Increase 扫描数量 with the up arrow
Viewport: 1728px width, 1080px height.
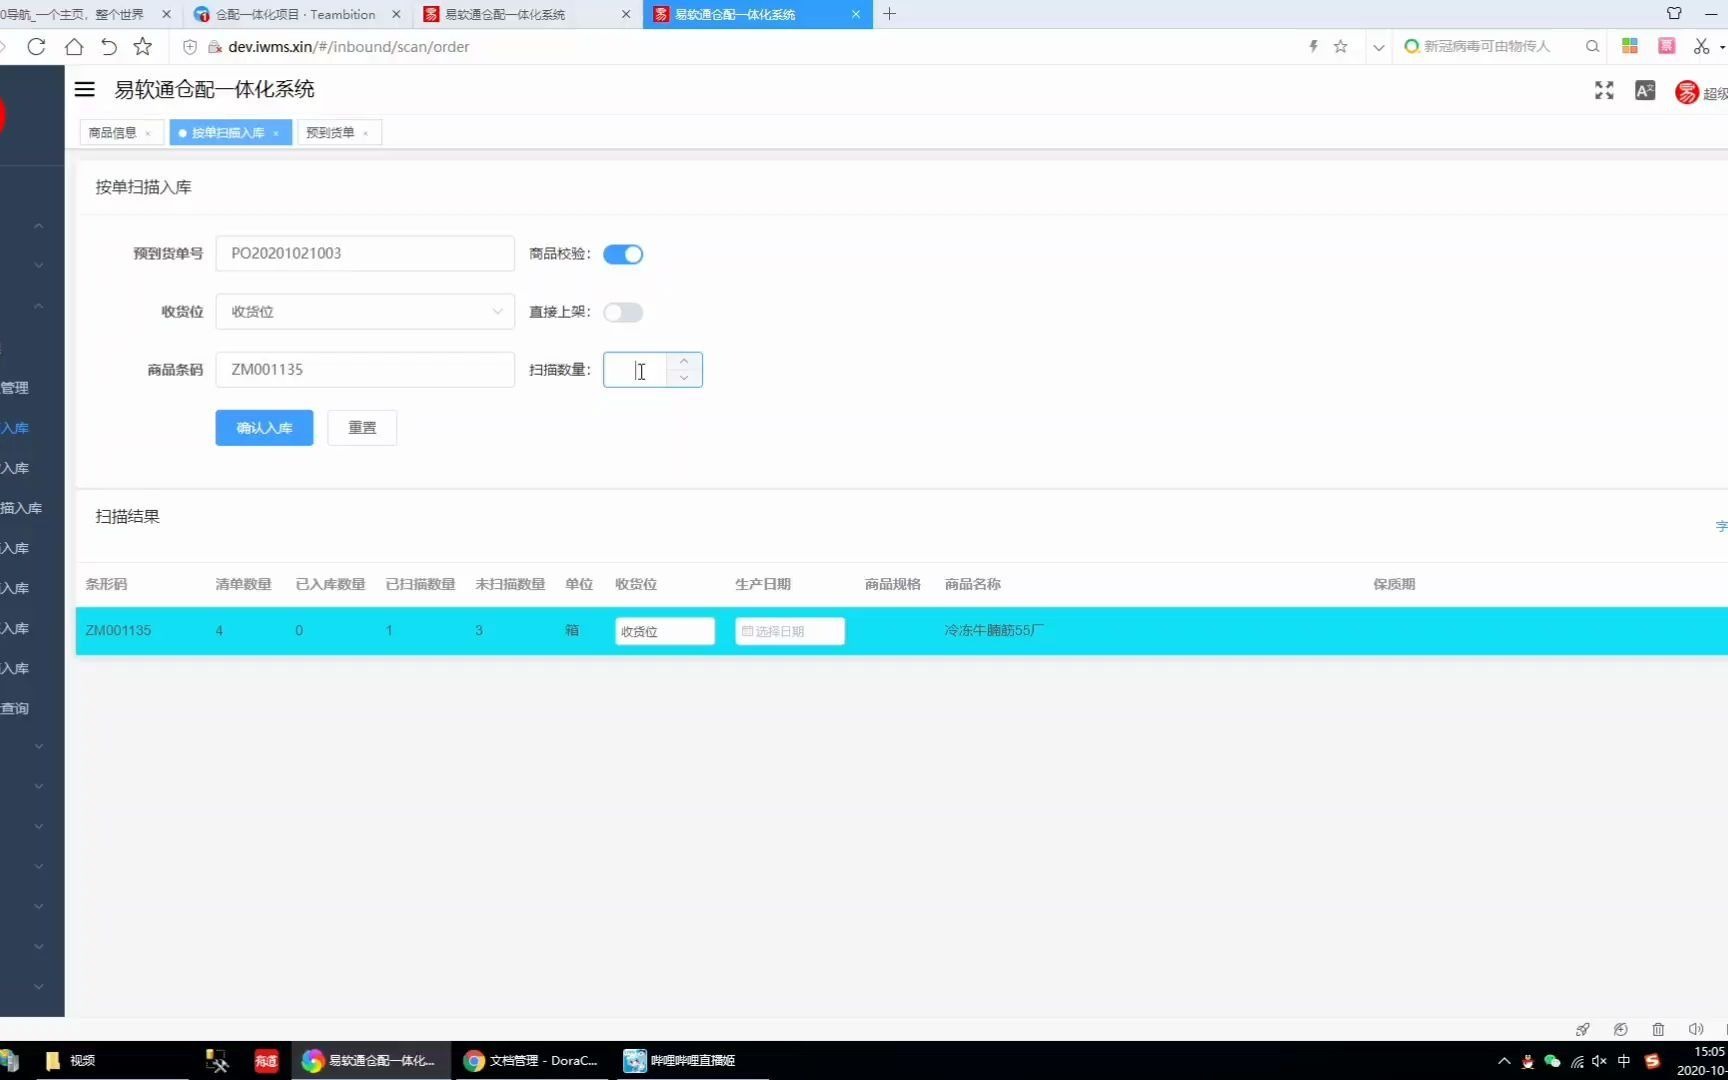point(684,361)
